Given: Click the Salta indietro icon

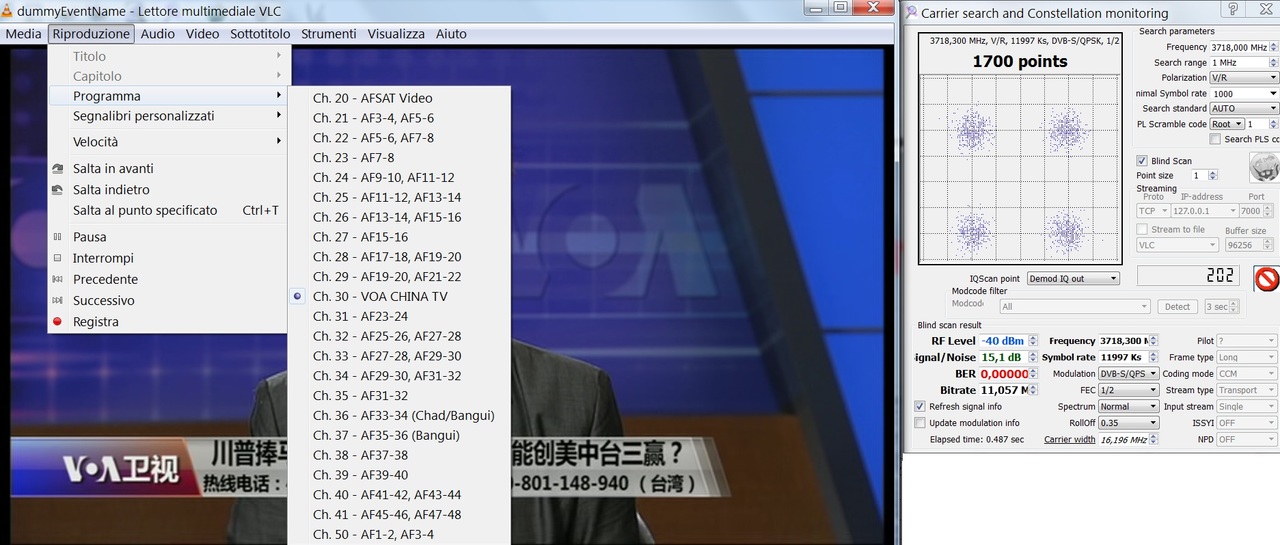Looking at the screenshot, I should pyautogui.click(x=57, y=190).
